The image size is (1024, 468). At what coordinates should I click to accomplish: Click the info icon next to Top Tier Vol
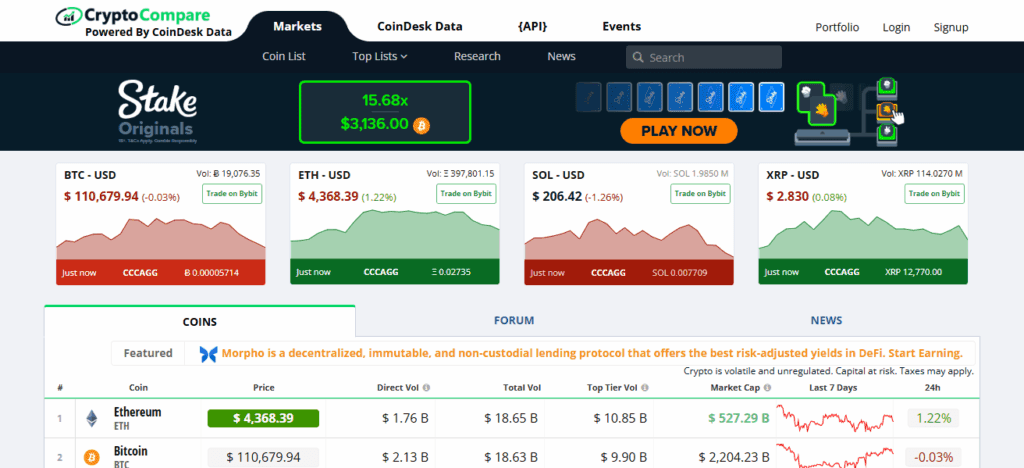(x=645, y=388)
